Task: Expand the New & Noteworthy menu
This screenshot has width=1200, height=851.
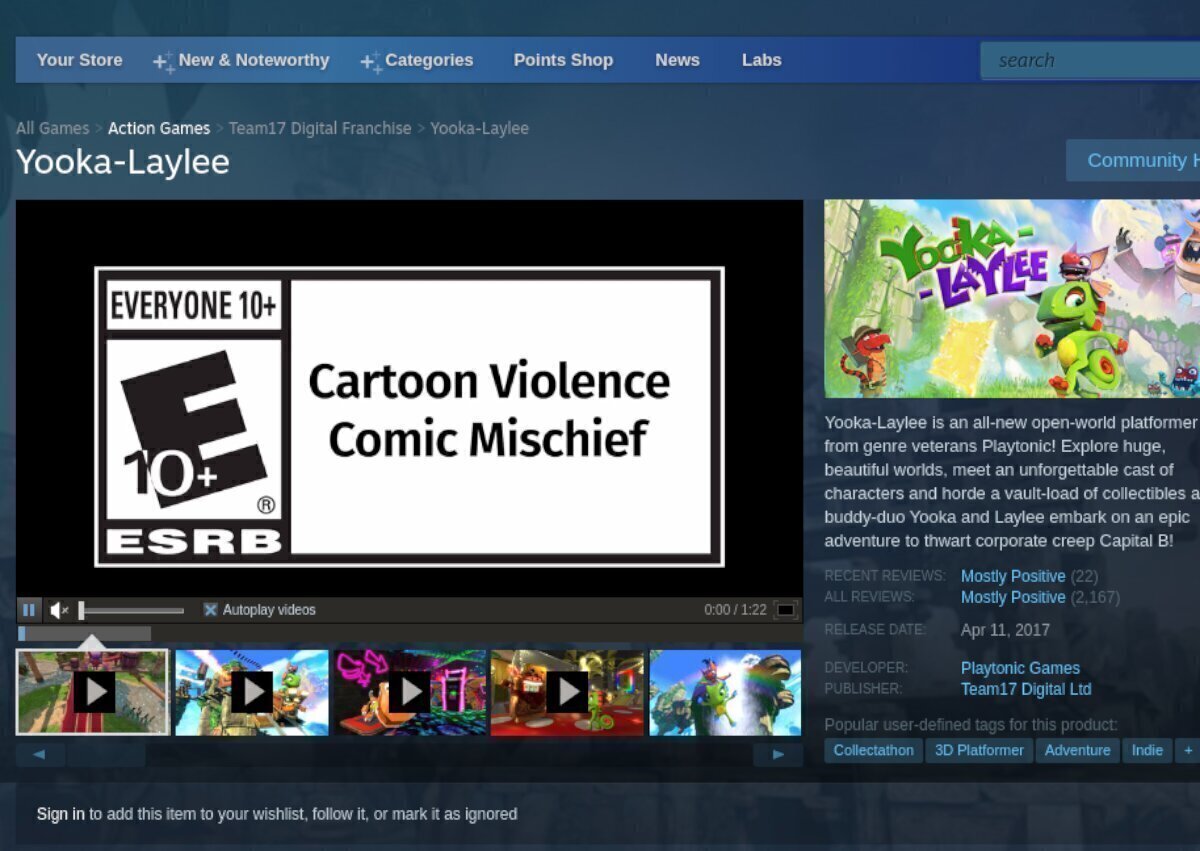Action: coord(242,60)
